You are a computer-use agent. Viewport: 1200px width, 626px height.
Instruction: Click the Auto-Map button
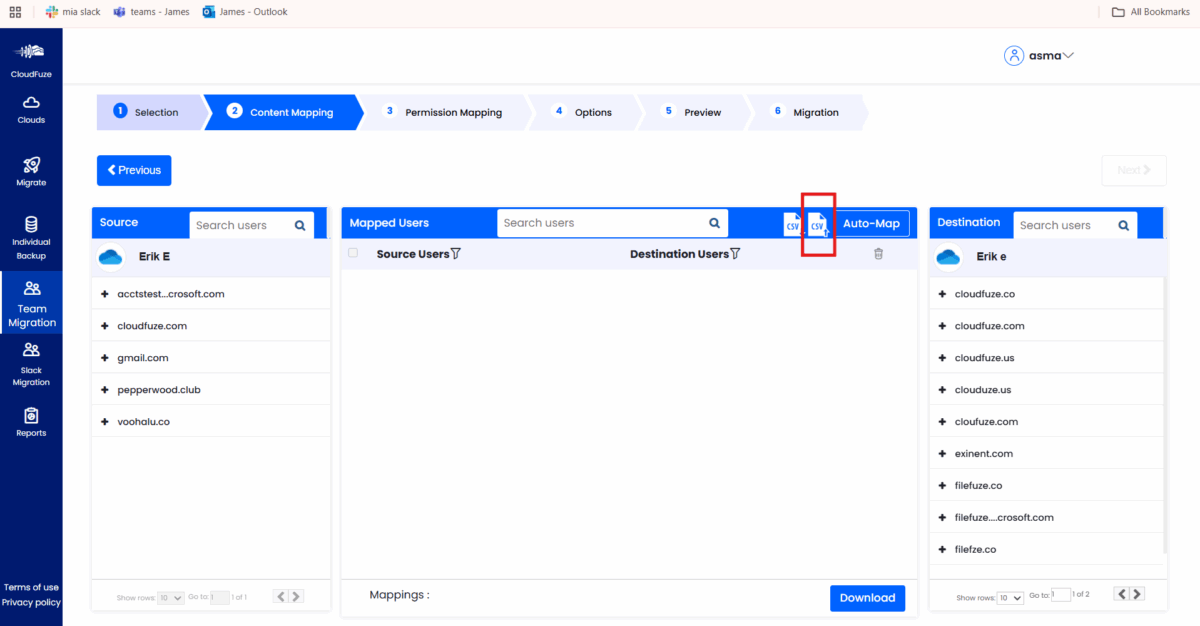tap(871, 223)
